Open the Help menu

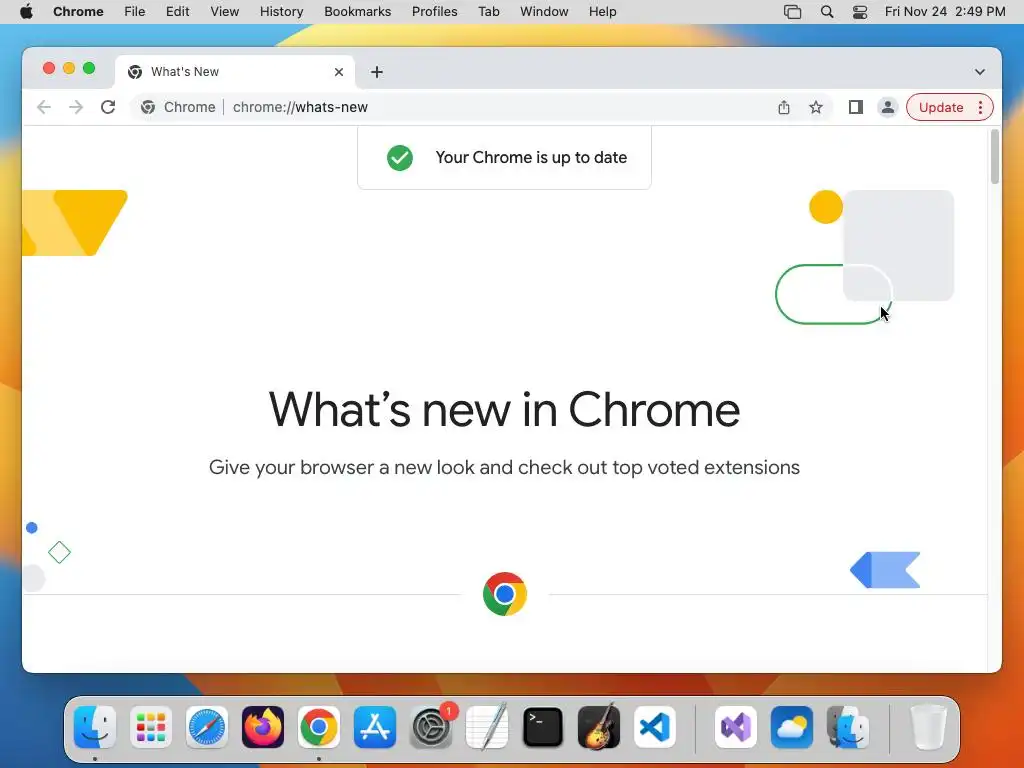602,12
